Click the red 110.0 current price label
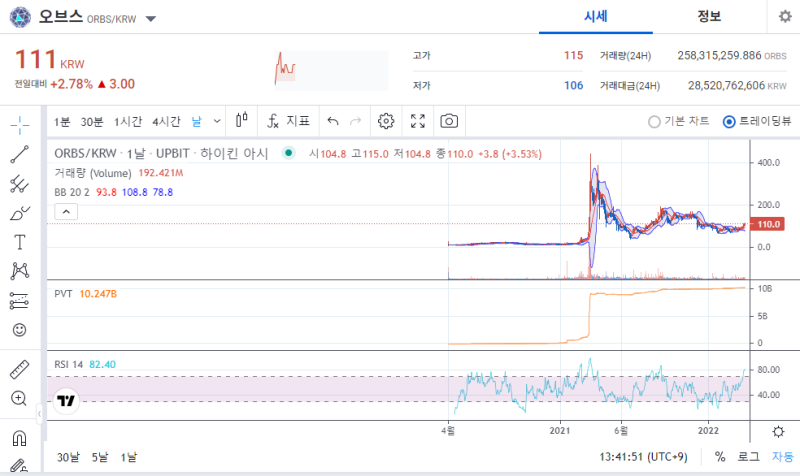This screenshot has height=476, width=800. coord(768,224)
